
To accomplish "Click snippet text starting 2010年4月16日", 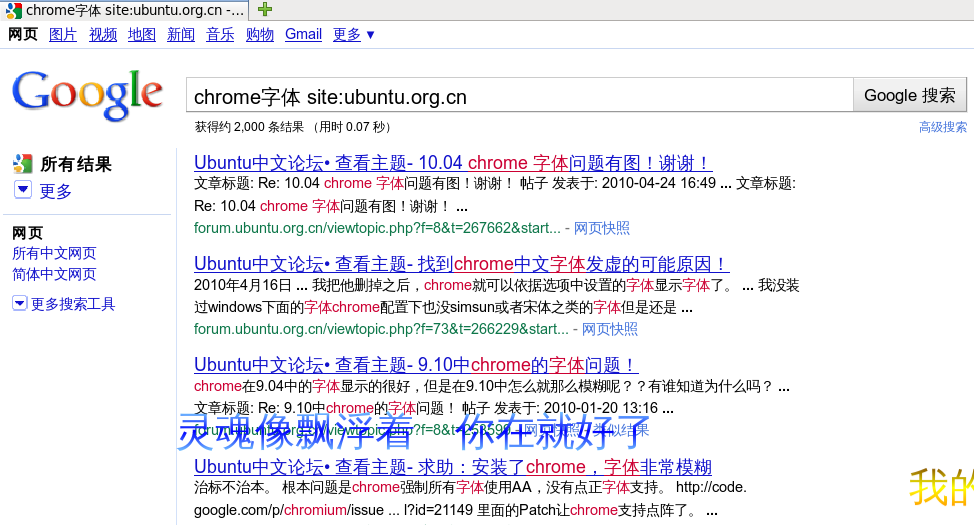I will (x=496, y=286).
